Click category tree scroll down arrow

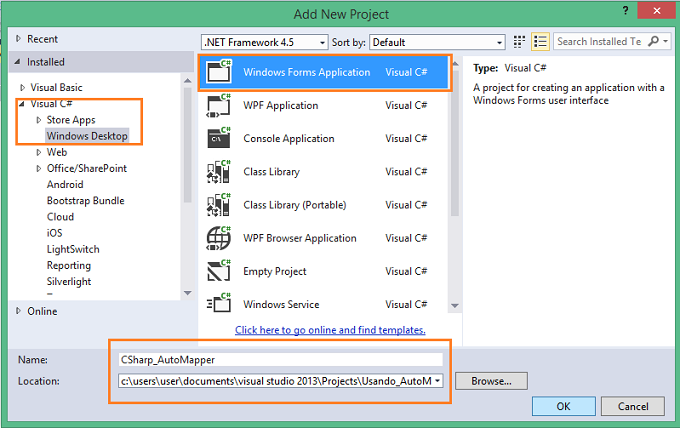187,293
